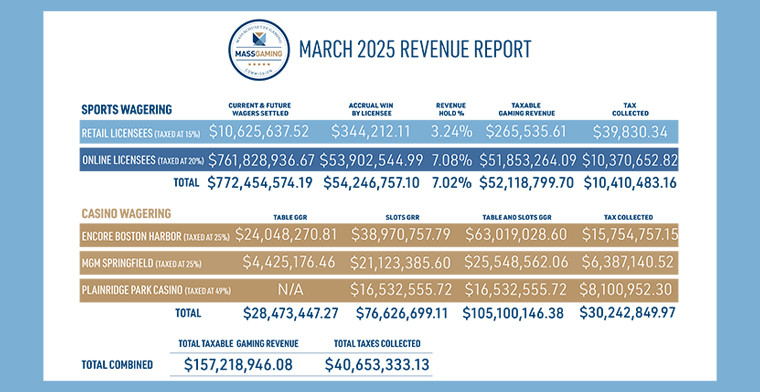This screenshot has height=392, width=760.
Task: Click sports total tax $10,410,483.16
Action: [x=630, y=182]
